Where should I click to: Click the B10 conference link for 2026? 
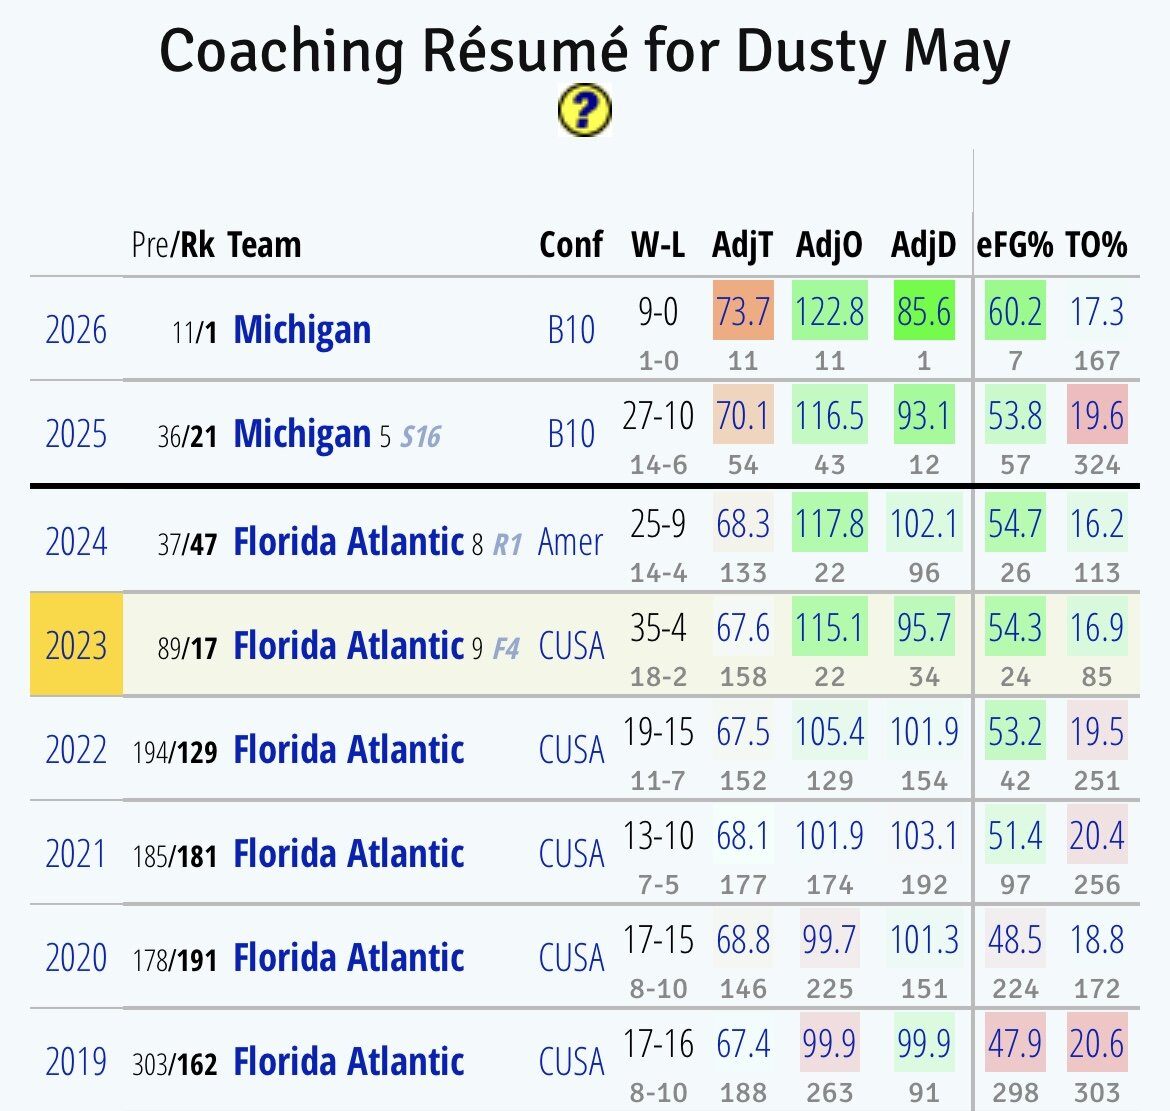click(571, 330)
